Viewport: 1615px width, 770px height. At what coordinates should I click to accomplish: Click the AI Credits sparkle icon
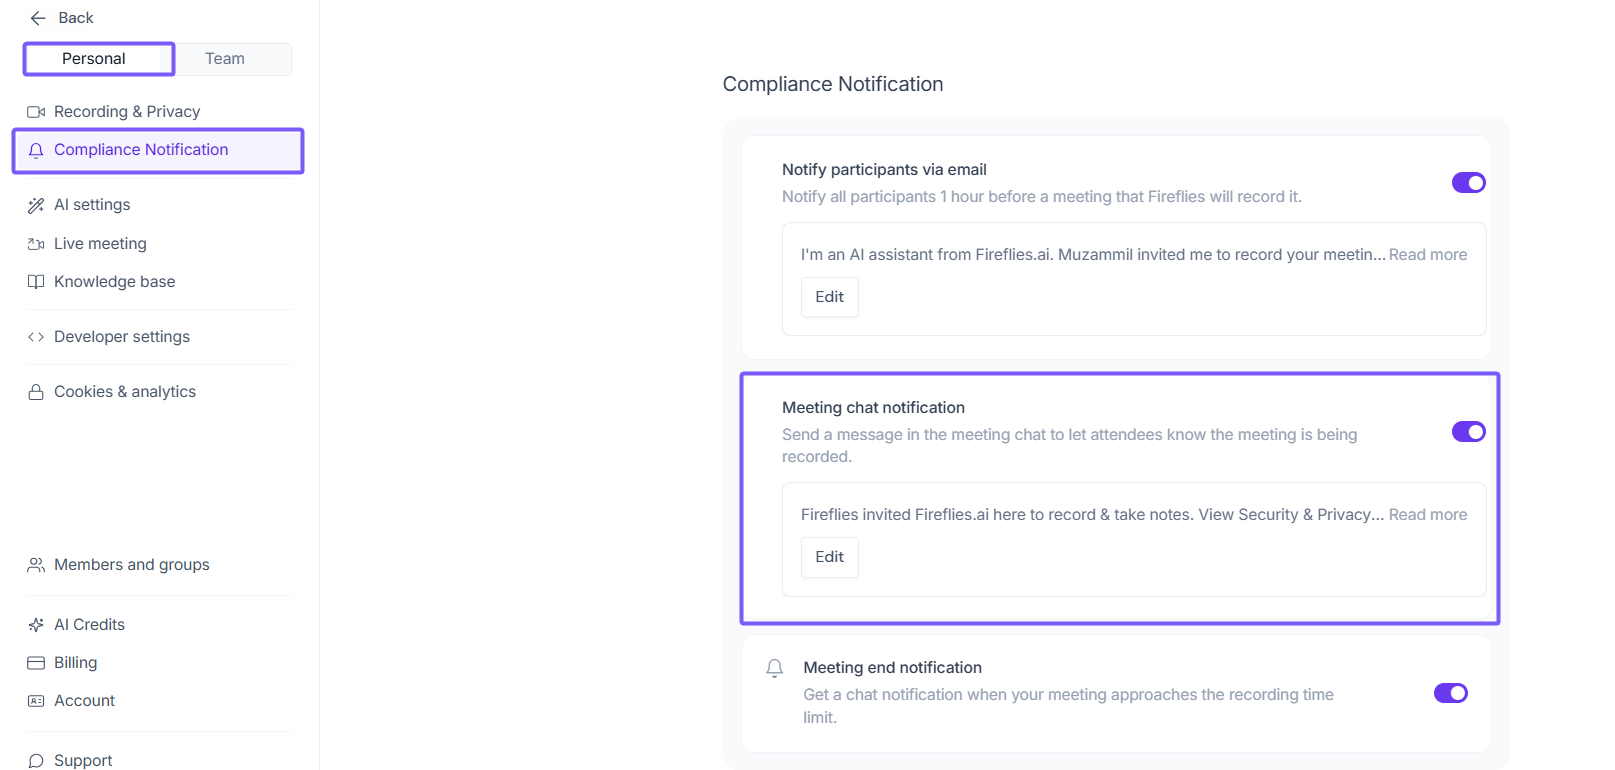[36, 625]
